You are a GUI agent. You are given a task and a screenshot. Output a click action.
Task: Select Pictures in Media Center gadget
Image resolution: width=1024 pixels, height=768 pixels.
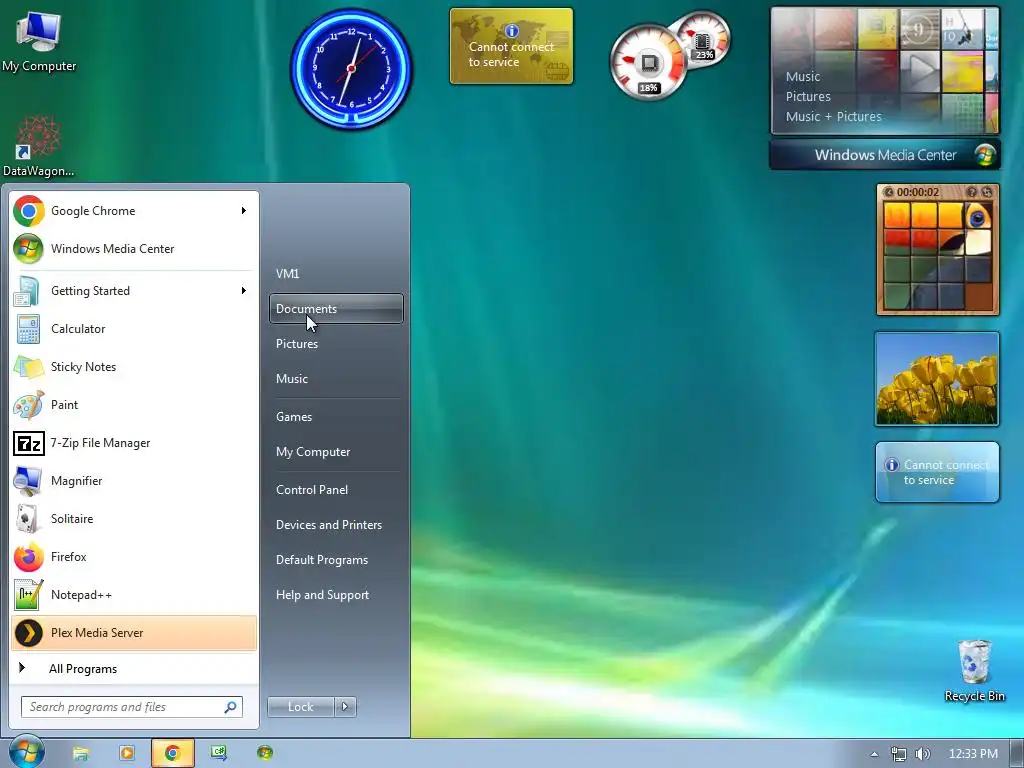808,97
